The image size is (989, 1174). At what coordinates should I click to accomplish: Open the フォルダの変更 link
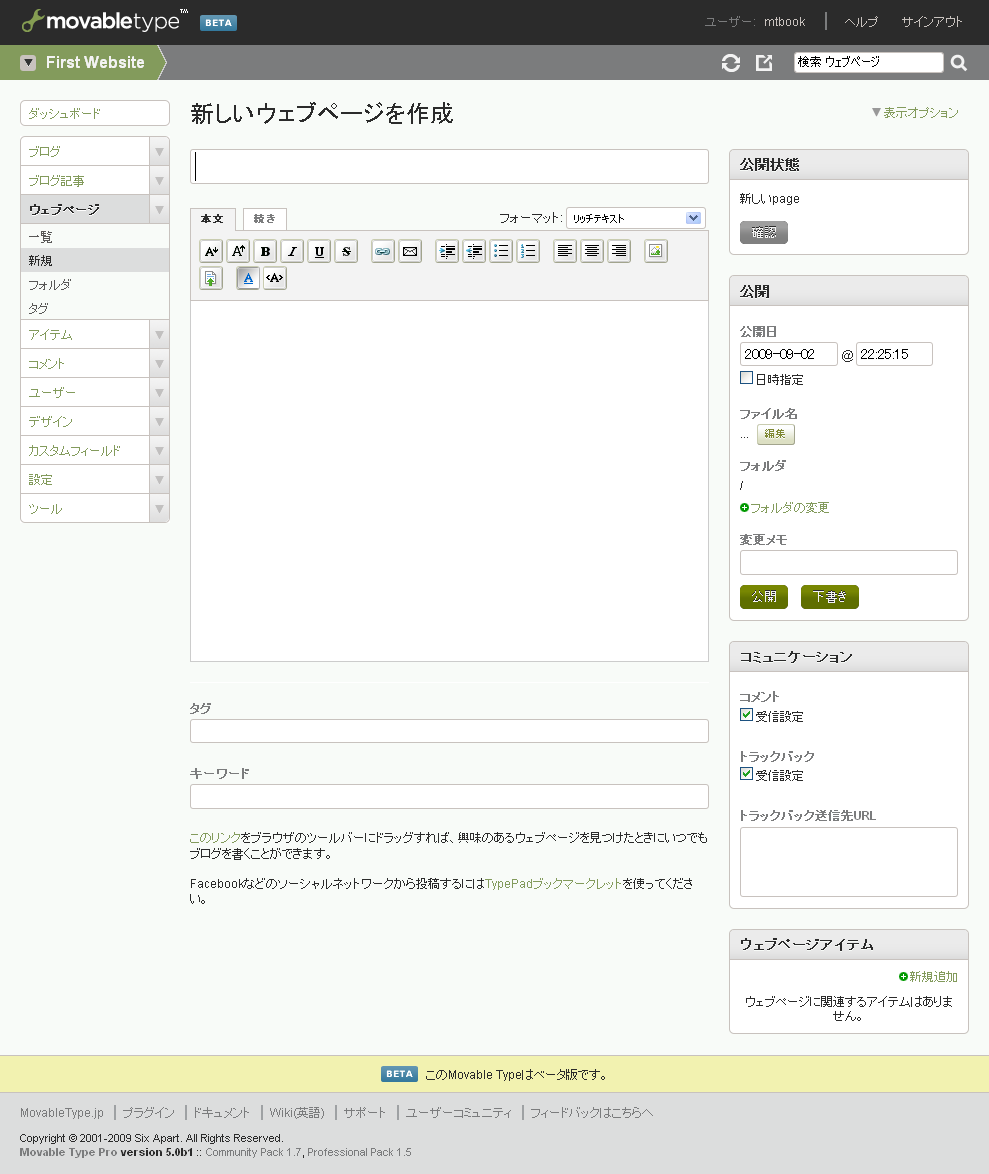pos(789,508)
